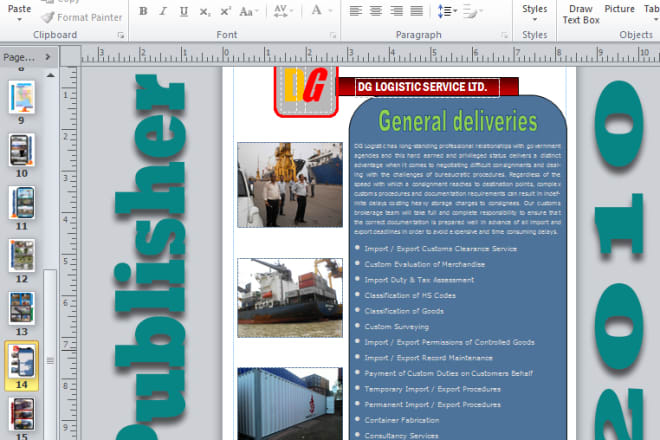The height and width of the screenshot is (440, 660).
Task: Insert a Picture
Action: (x=619, y=9)
